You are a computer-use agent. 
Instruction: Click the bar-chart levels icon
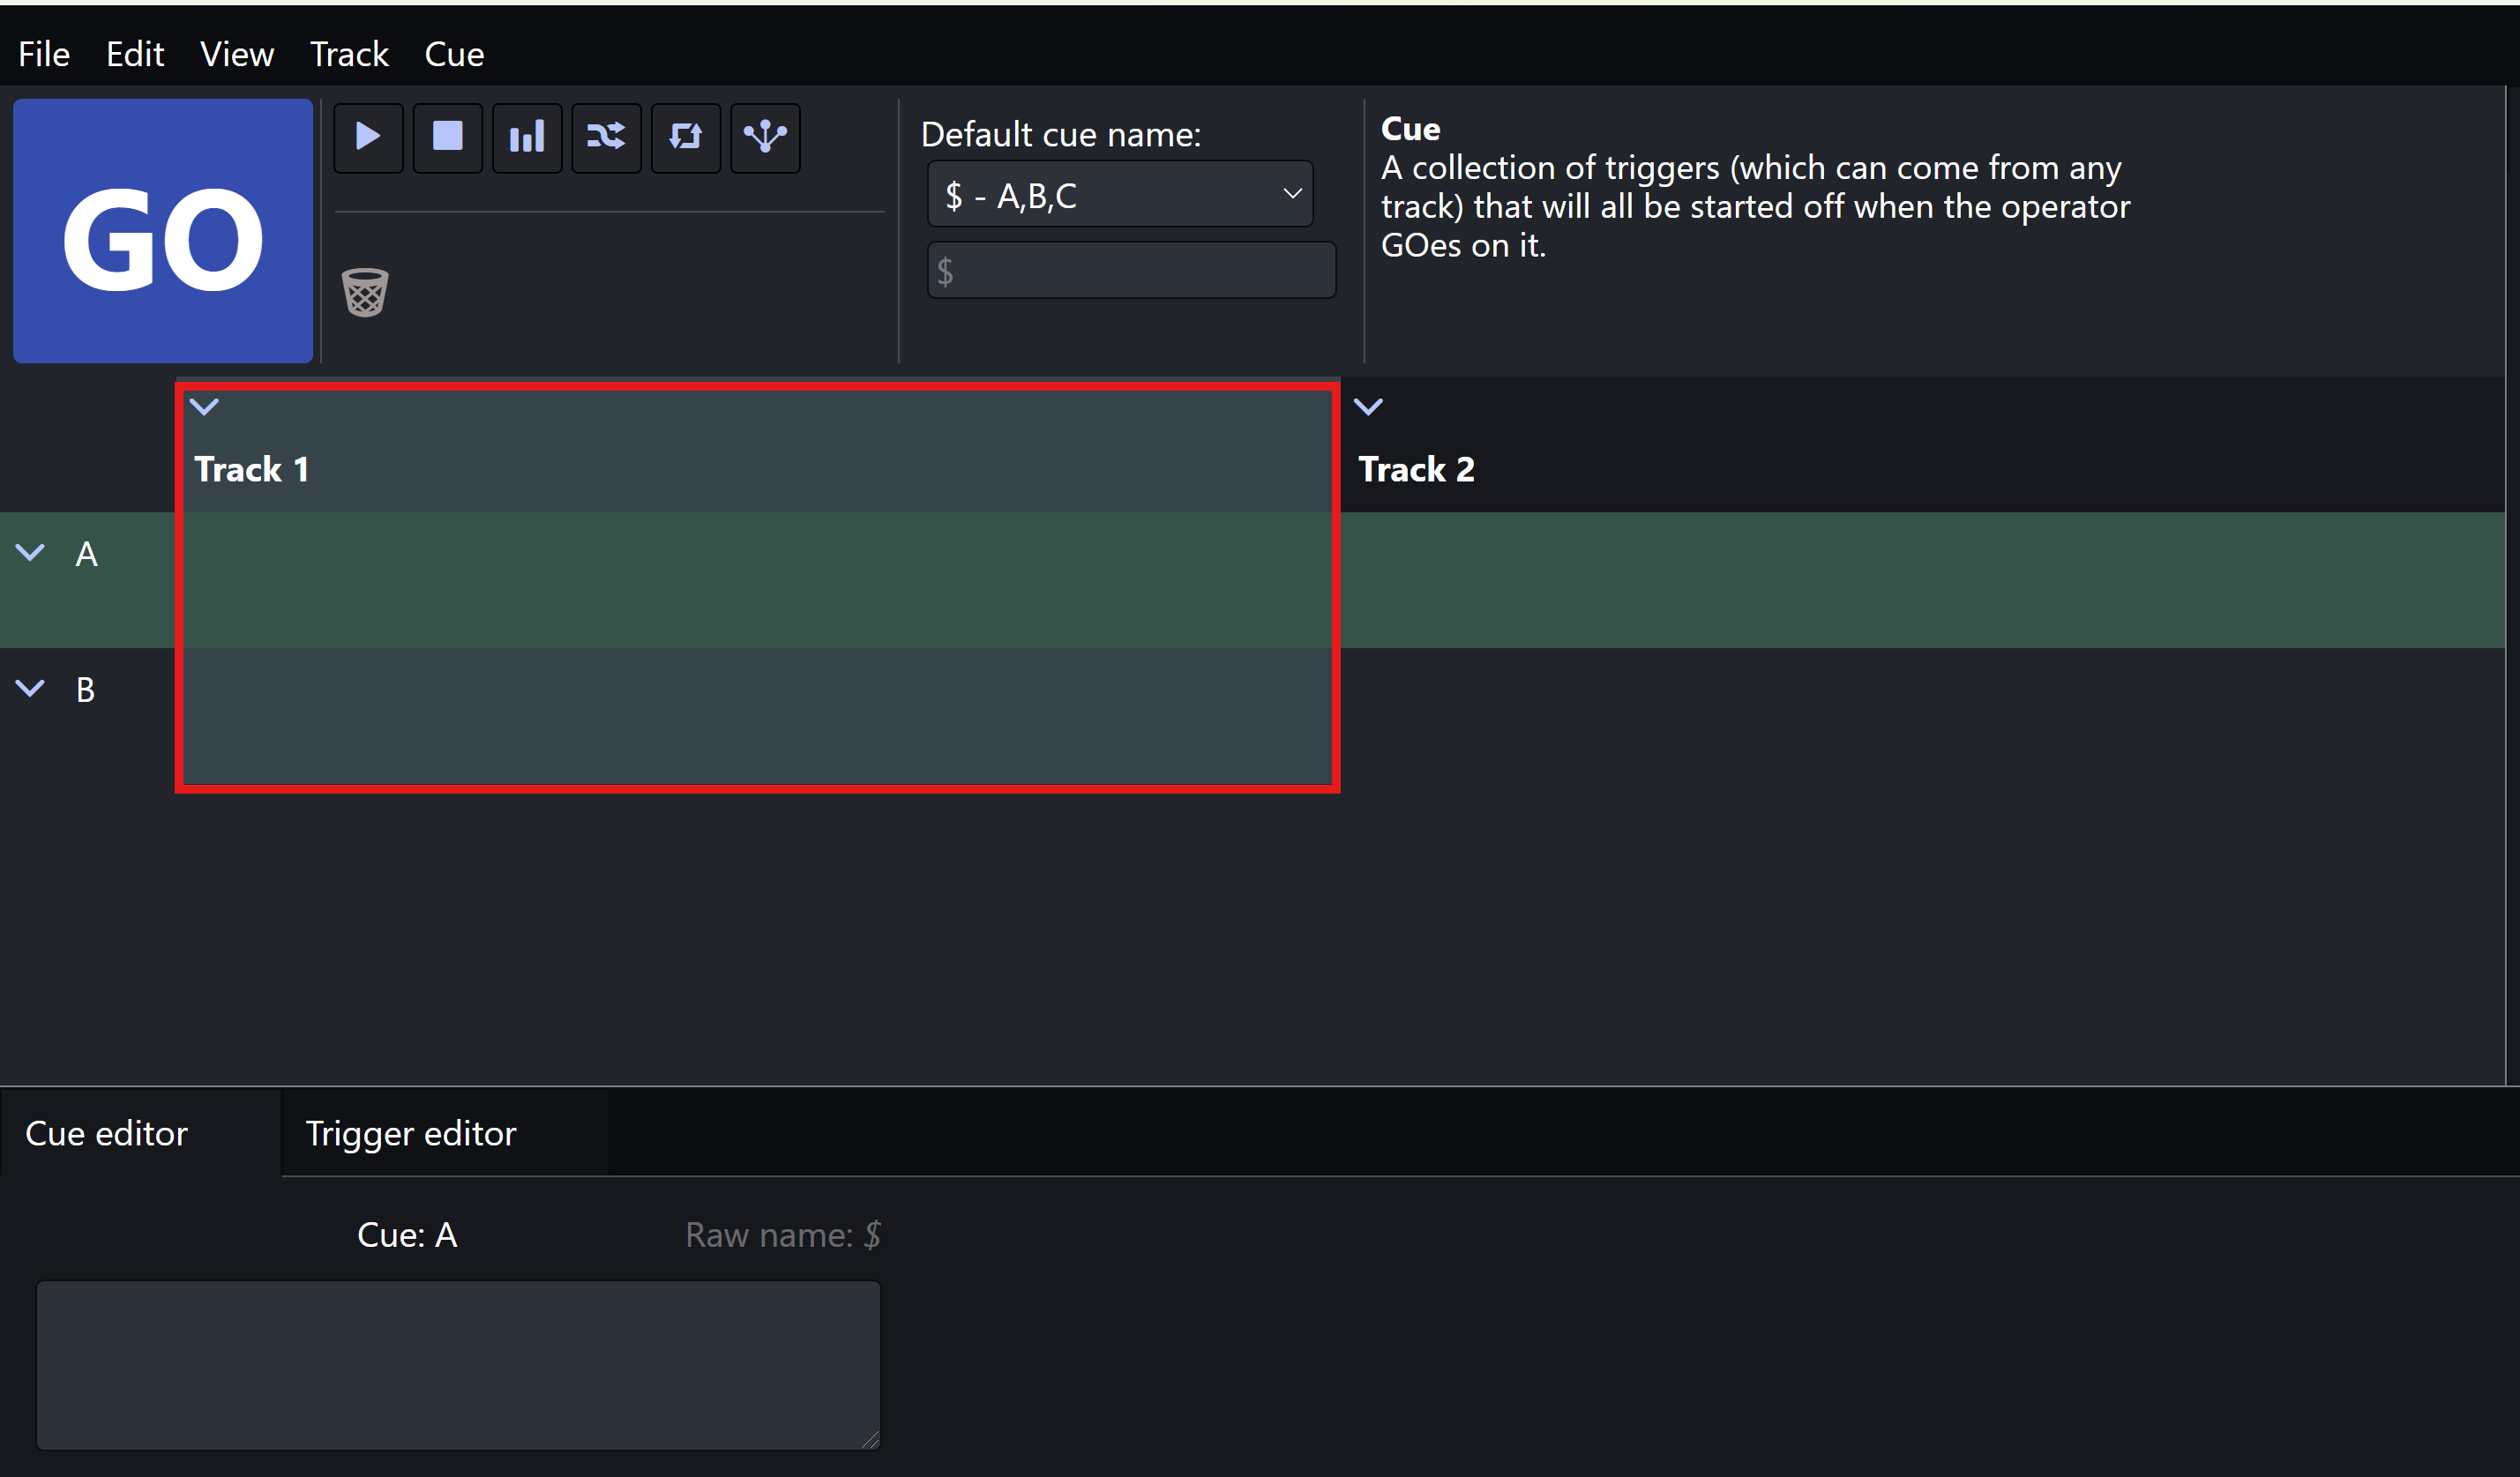coord(527,137)
